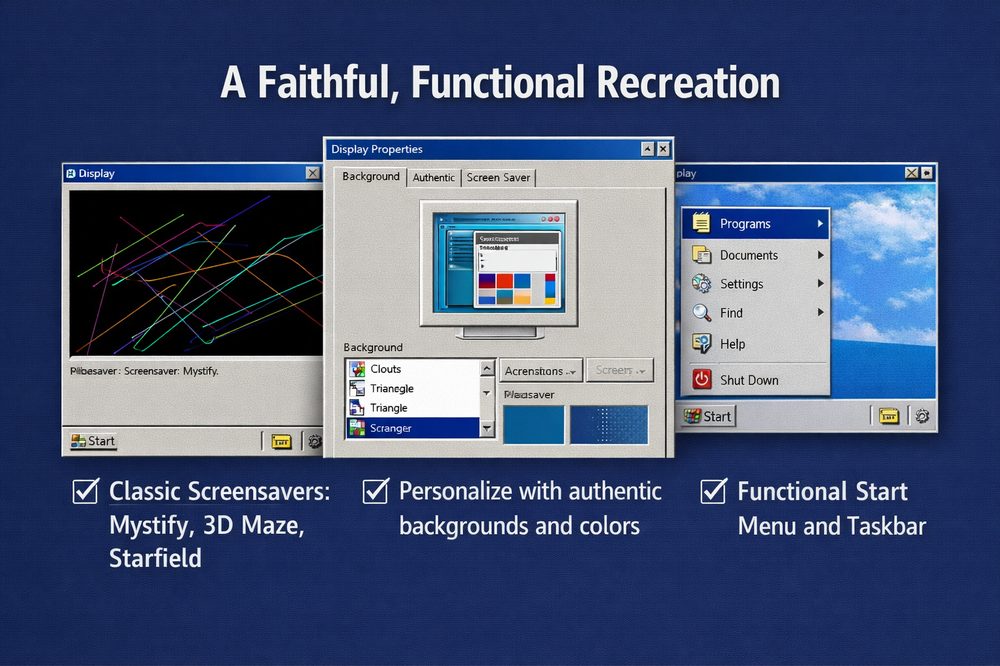Close the right window with X
Viewport: 1000px width, 666px height.
click(912, 173)
